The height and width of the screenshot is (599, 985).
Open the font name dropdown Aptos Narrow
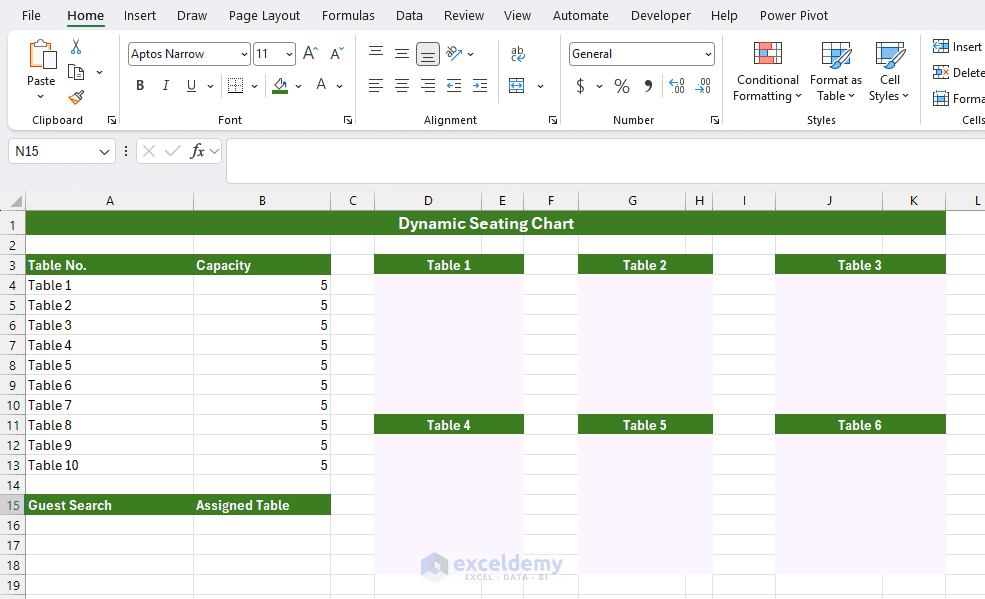point(244,55)
